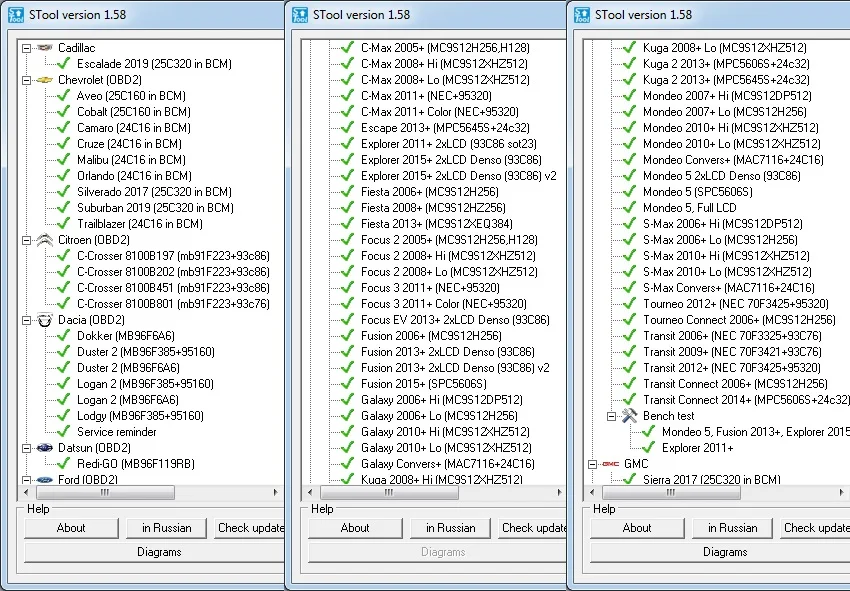Click the Dacia brand logo icon
Screen dimensions: 850x591
pos(45,320)
